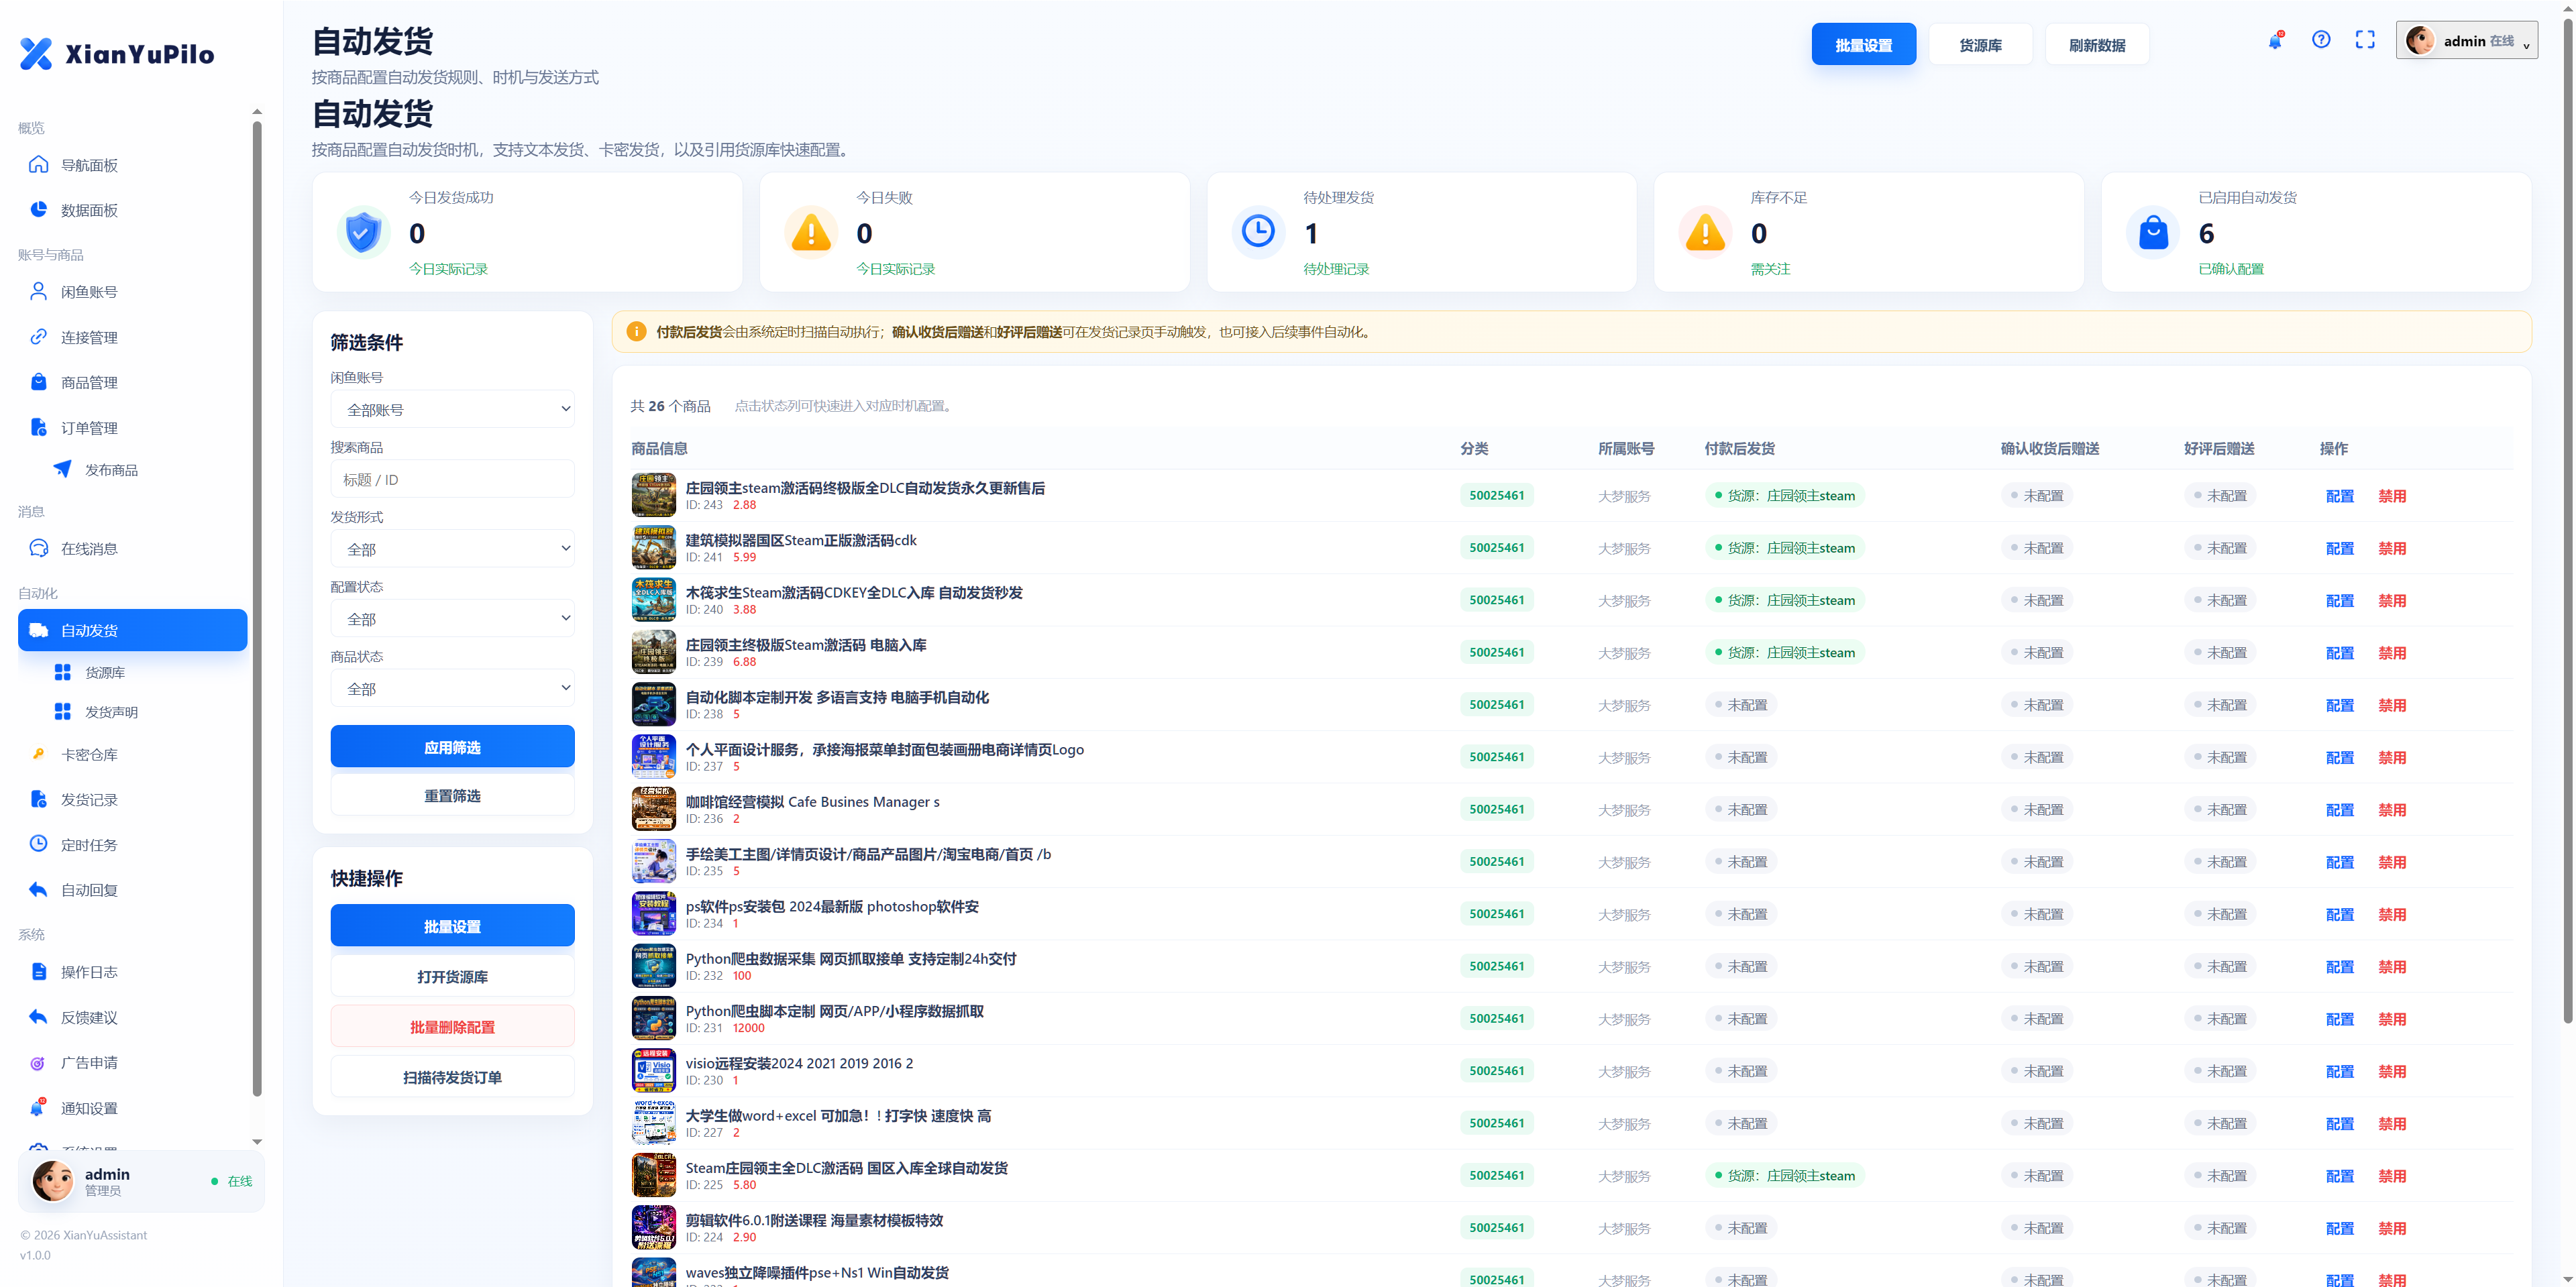Click 付款后发货 未配置 status for ID 238

(1741, 704)
